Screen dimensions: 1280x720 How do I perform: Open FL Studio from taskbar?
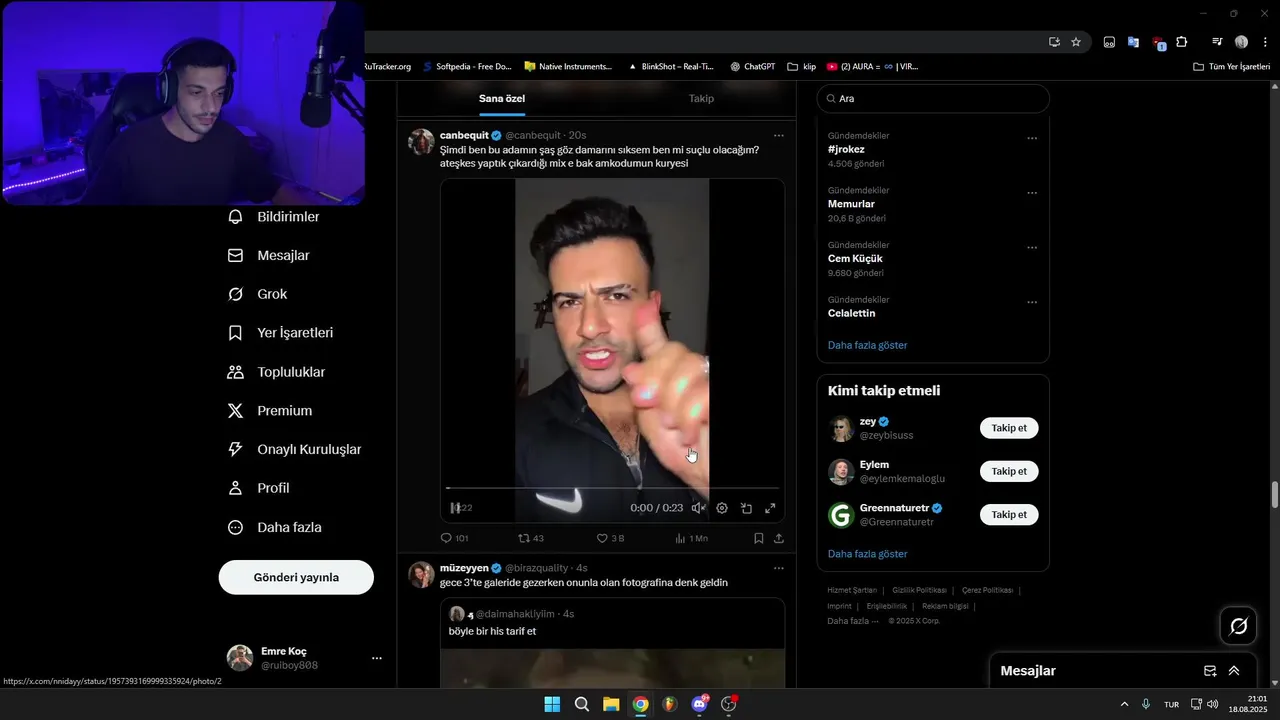tap(670, 704)
